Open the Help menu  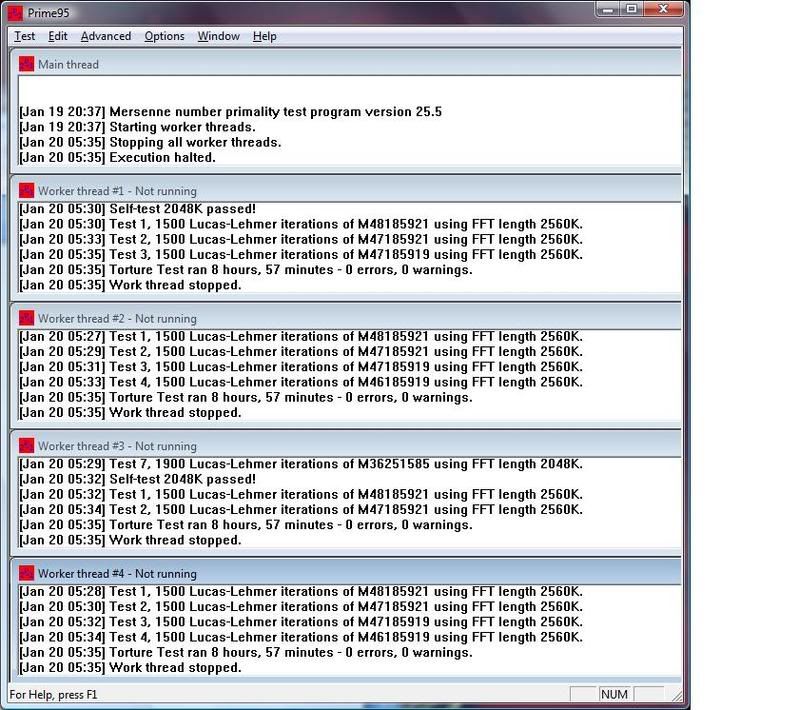[x=264, y=36]
